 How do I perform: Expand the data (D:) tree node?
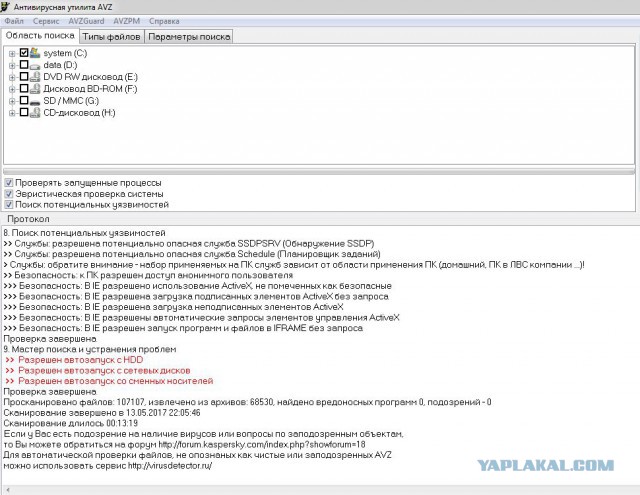12,65
